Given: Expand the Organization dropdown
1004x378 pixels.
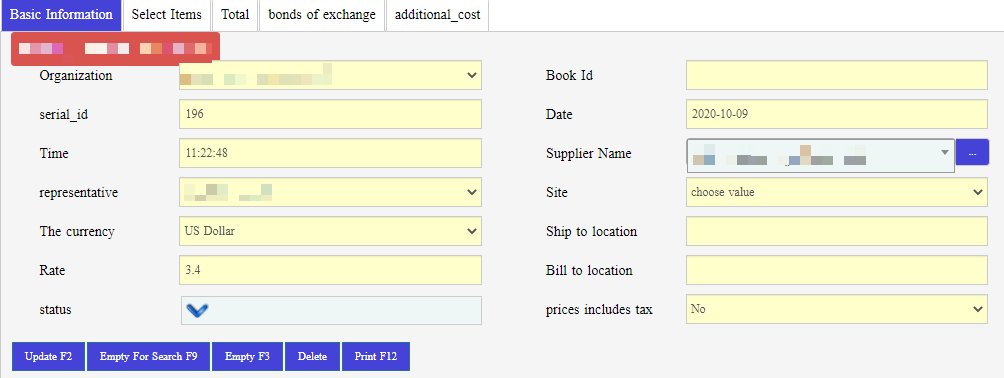Looking at the screenshot, I should click(x=330, y=76).
